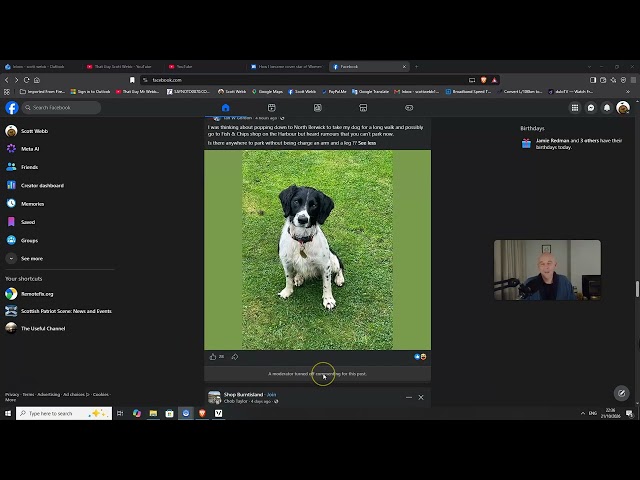The width and height of the screenshot is (640, 480).
Task: Show hidden system tray icons
Action: click(582, 413)
